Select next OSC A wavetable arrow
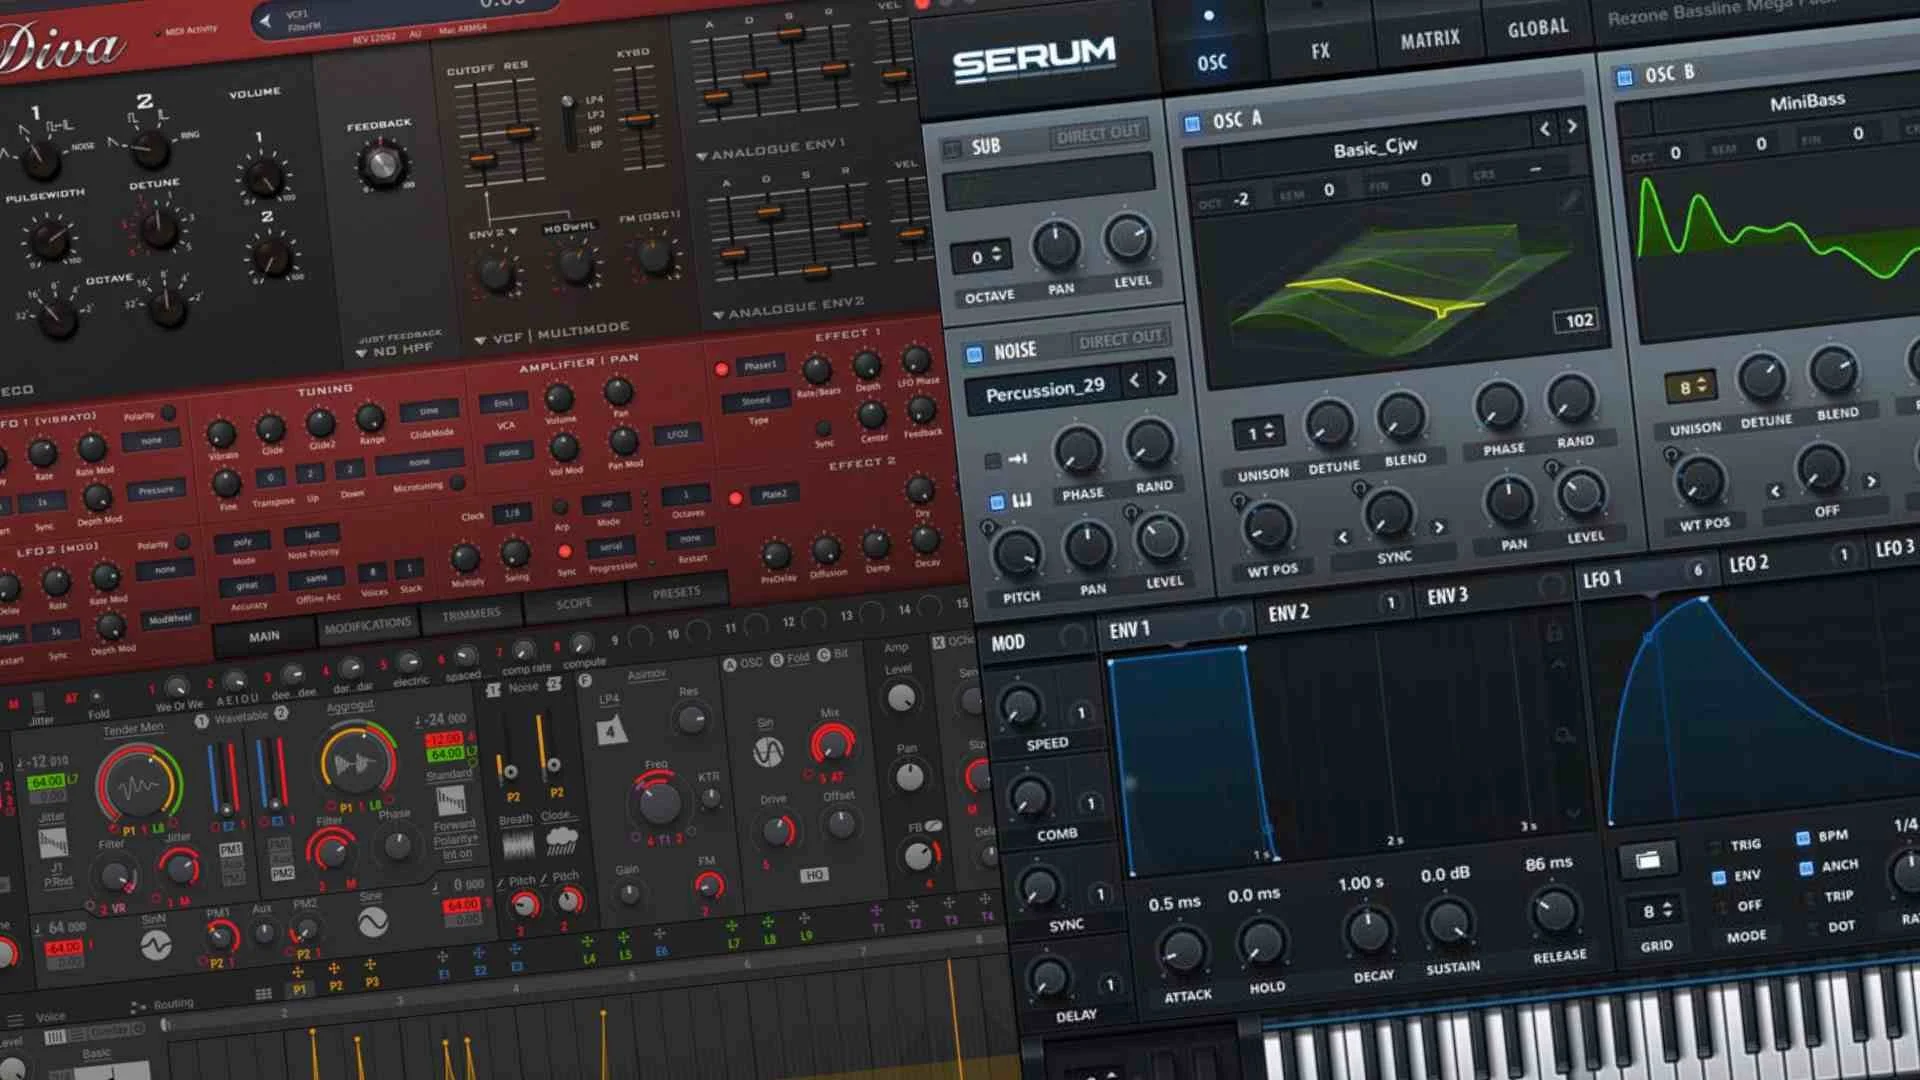Viewport: 1920px width, 1080px height. 1572,126
